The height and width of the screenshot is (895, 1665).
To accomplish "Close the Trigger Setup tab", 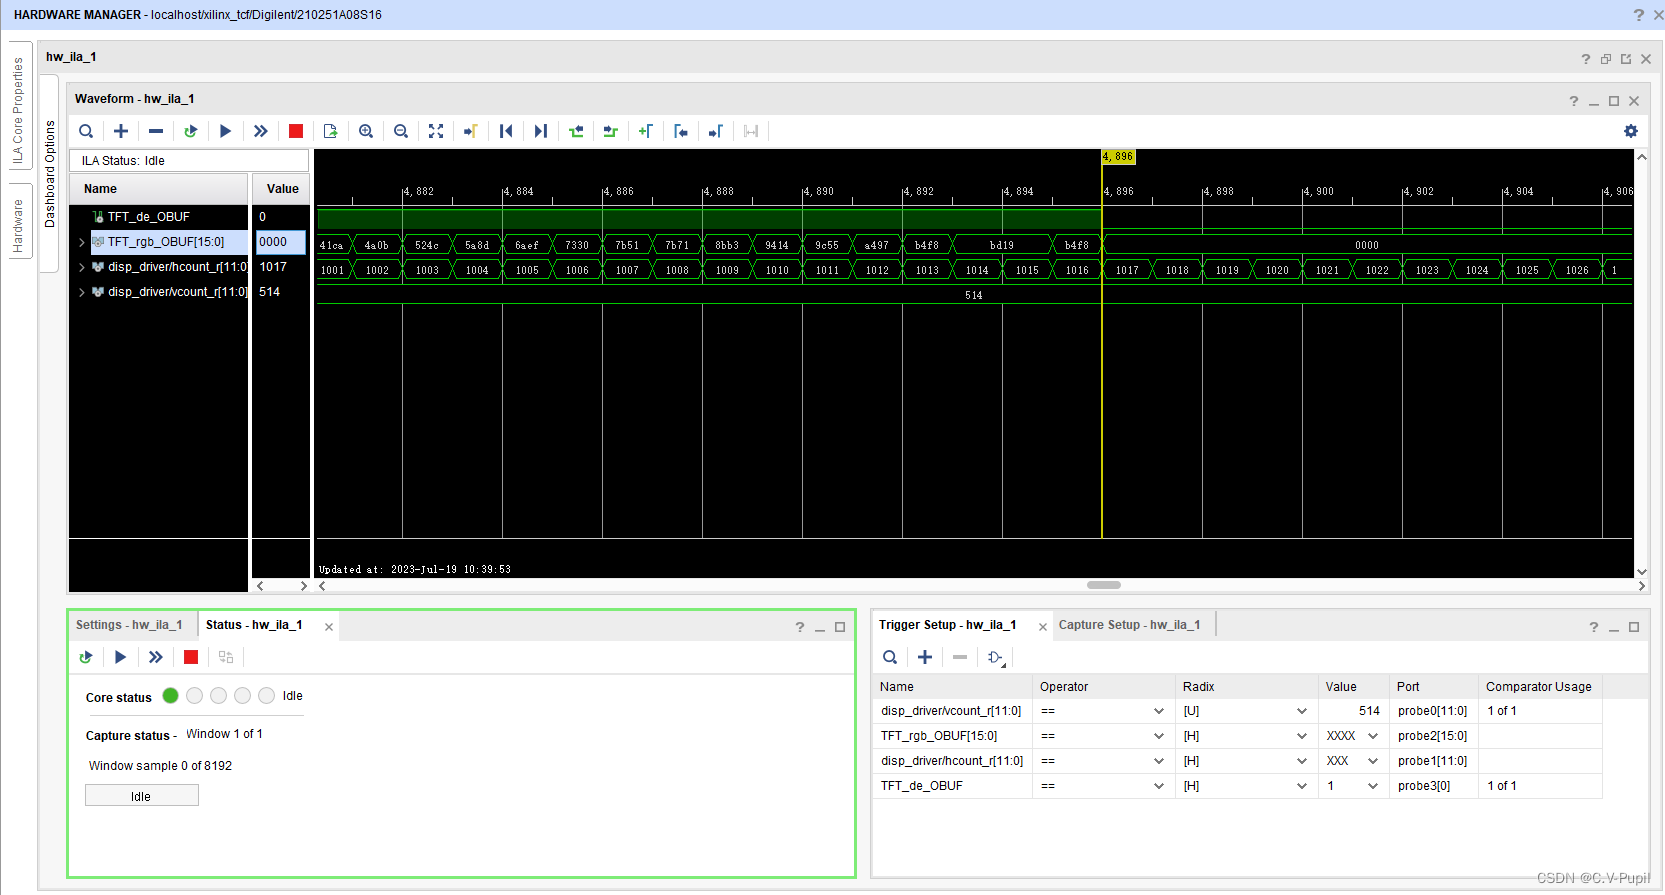I will pyautogui.click(x=1043, y=627).
